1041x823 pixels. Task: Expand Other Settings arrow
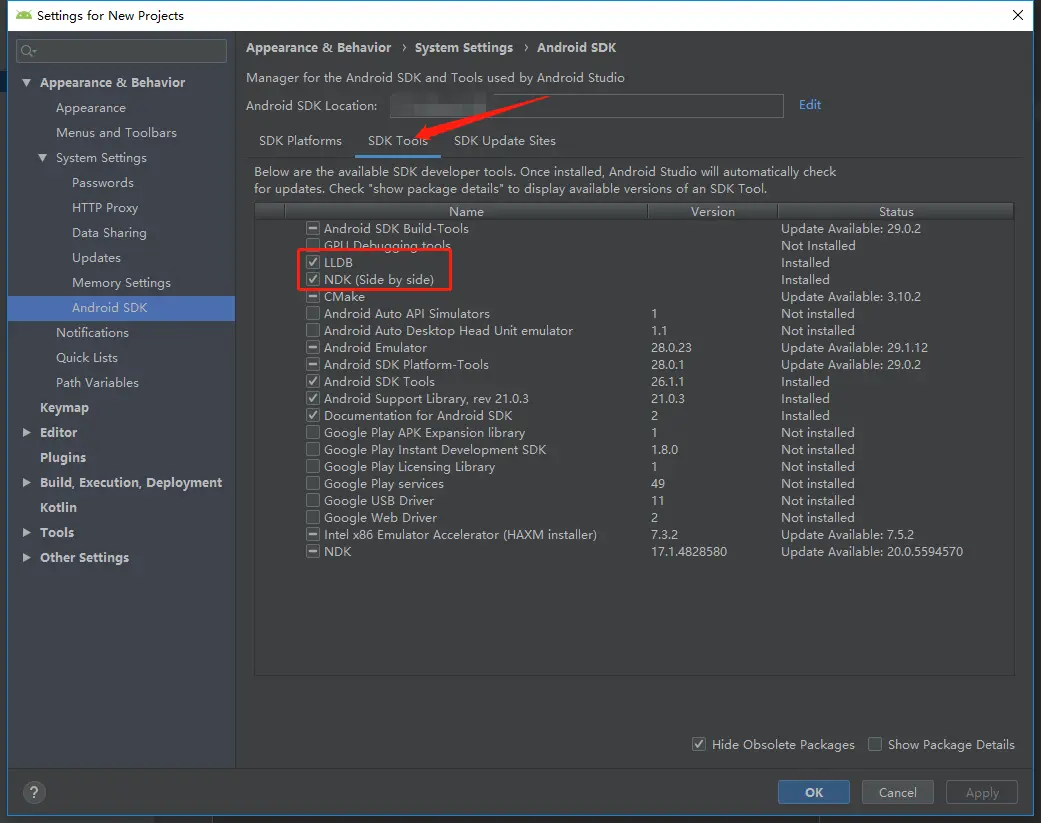point(27,558)
